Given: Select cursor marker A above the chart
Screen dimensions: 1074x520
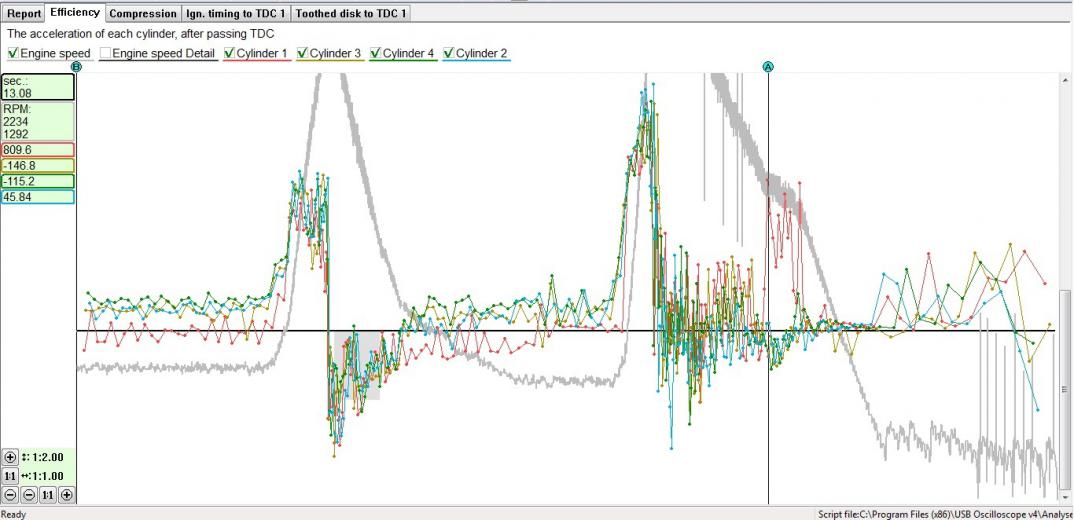Looking at the screenshot, I should coord(768,66).
